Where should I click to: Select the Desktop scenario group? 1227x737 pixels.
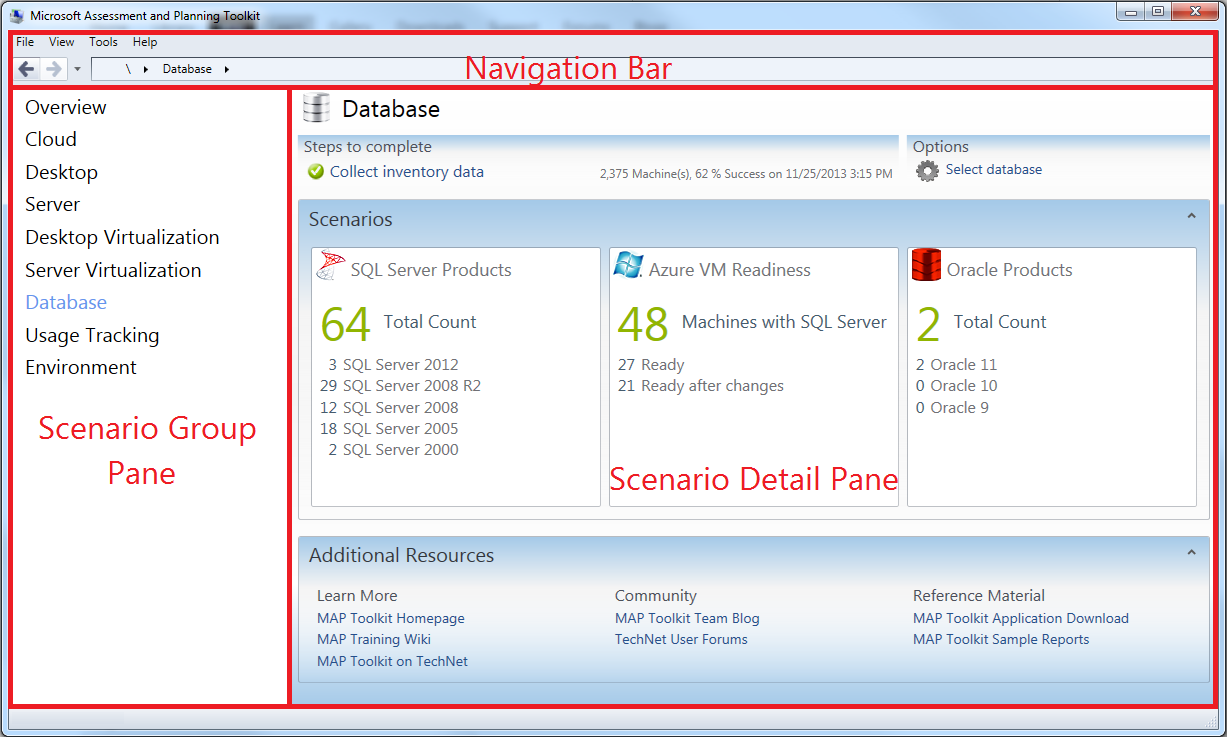[62, 172]
